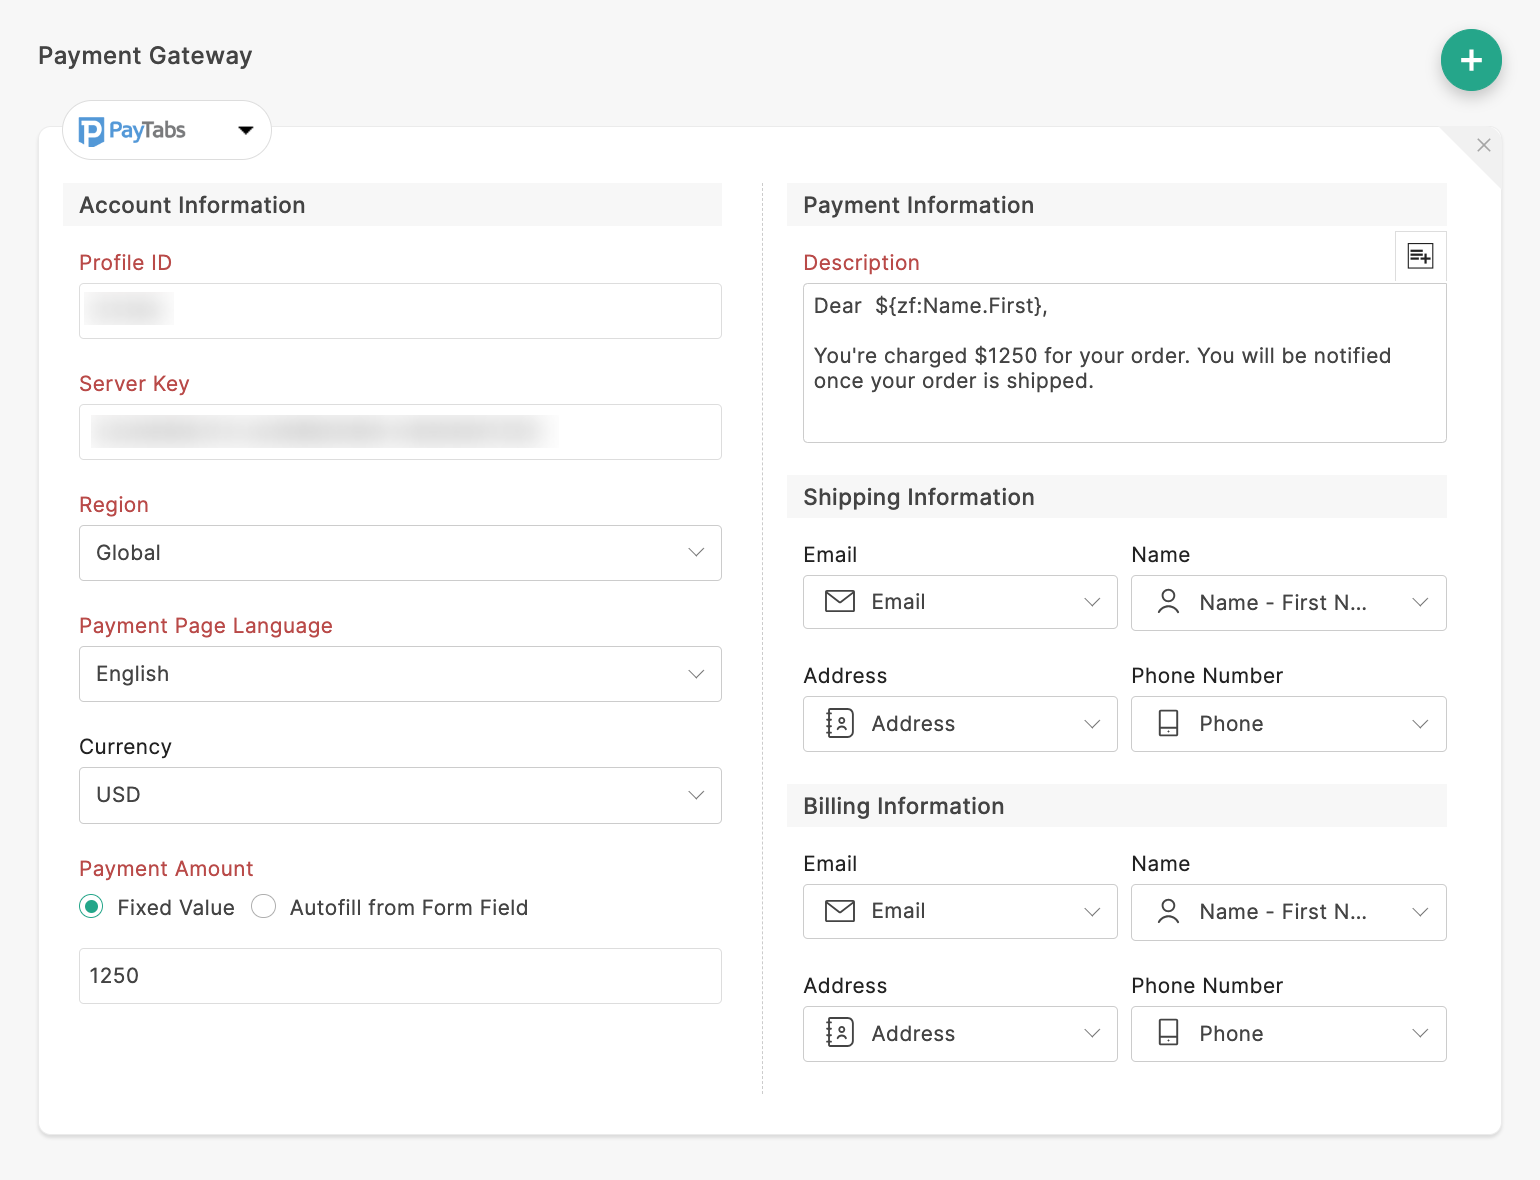1540x1180 pixels.
Task: Open Billing Address field dropdown
Action: 960,1034
